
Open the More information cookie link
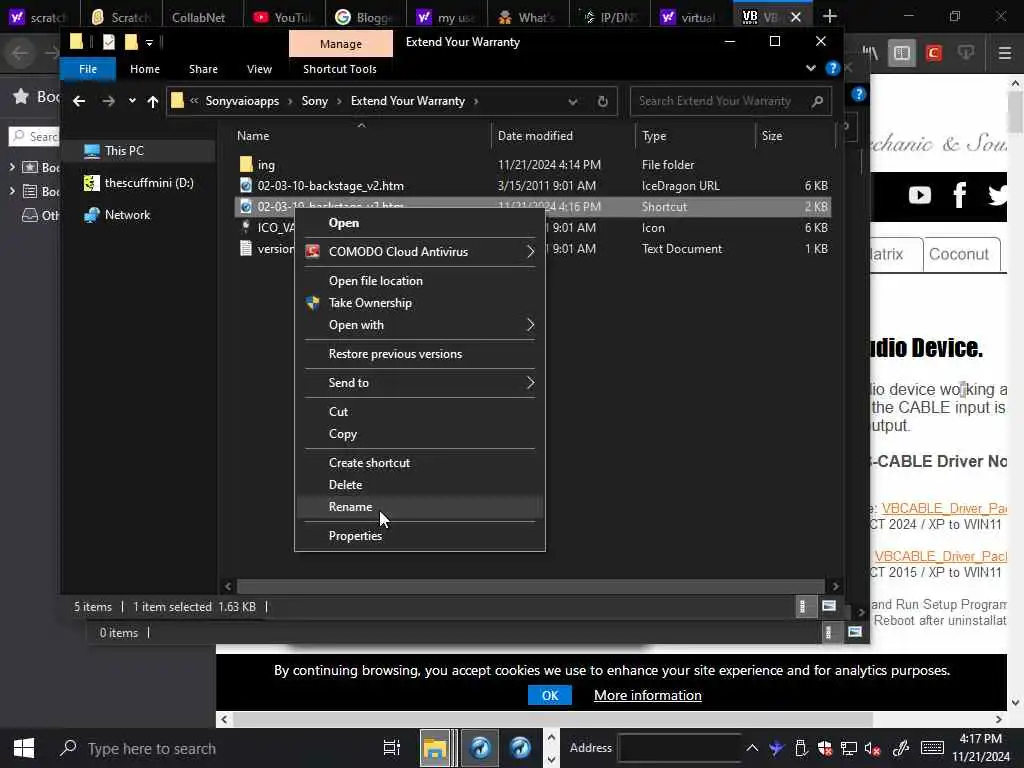[x=647, y=696]
